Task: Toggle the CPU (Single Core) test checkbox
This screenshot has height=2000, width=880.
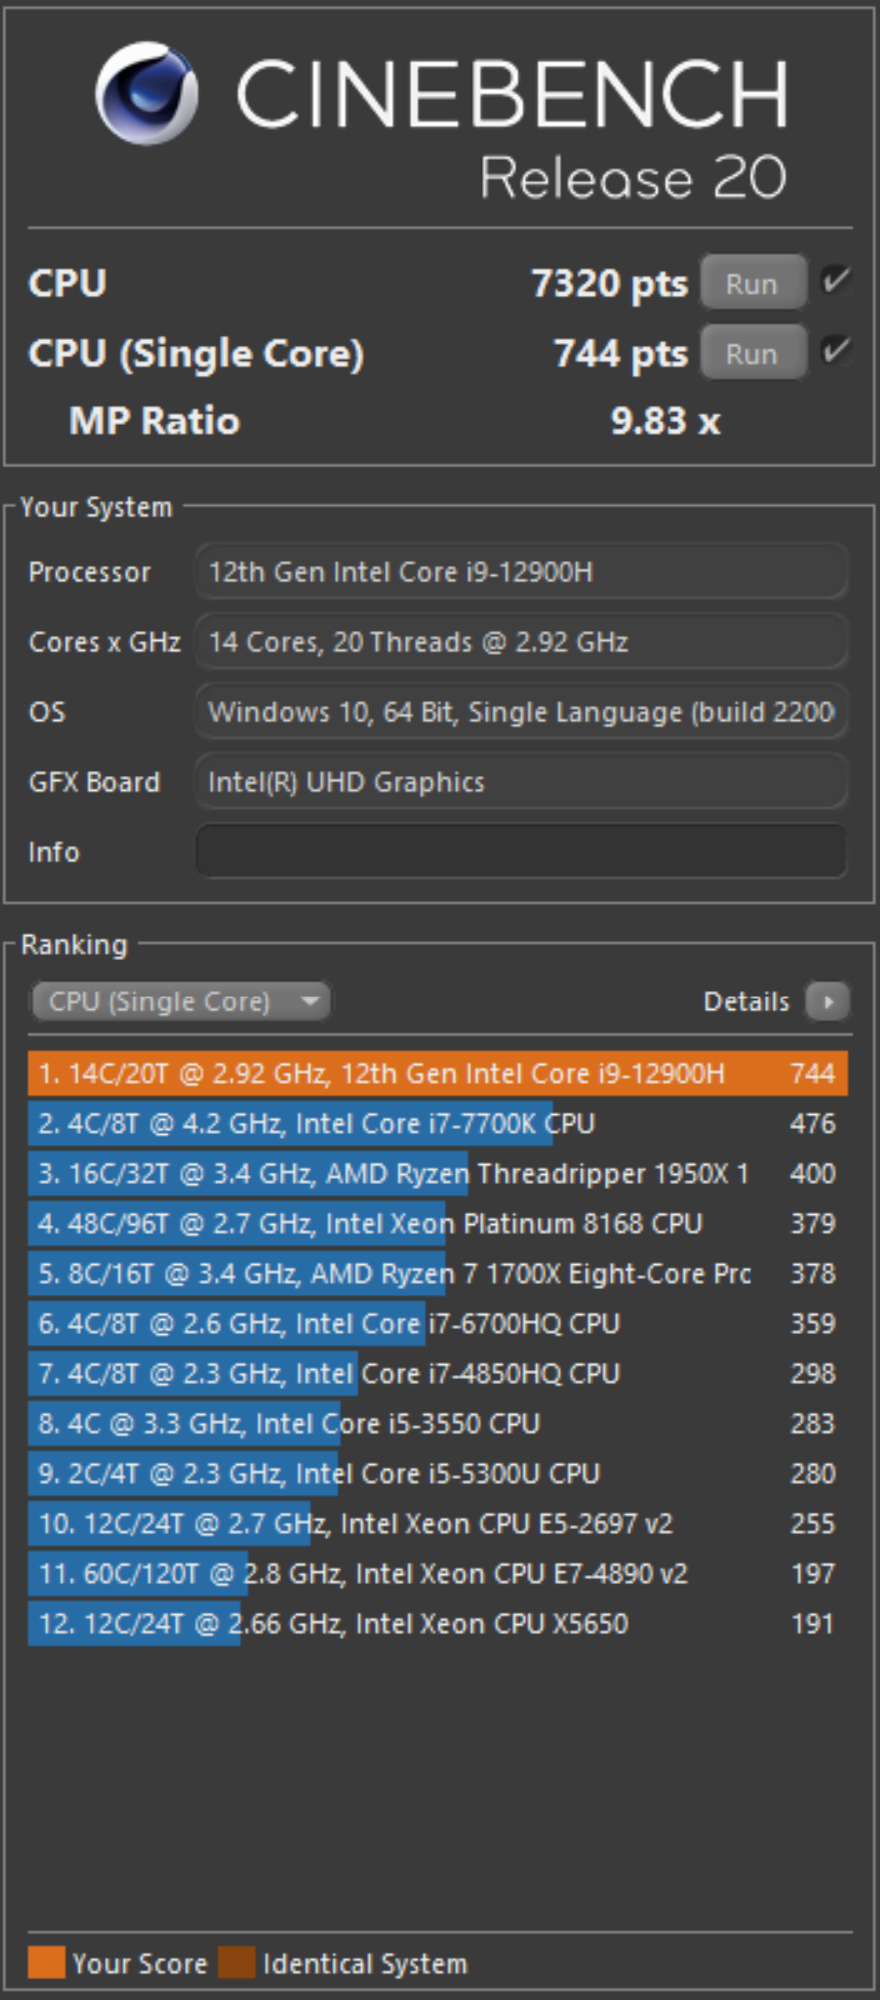Action: pyautogui.click(x=835, y=351)
